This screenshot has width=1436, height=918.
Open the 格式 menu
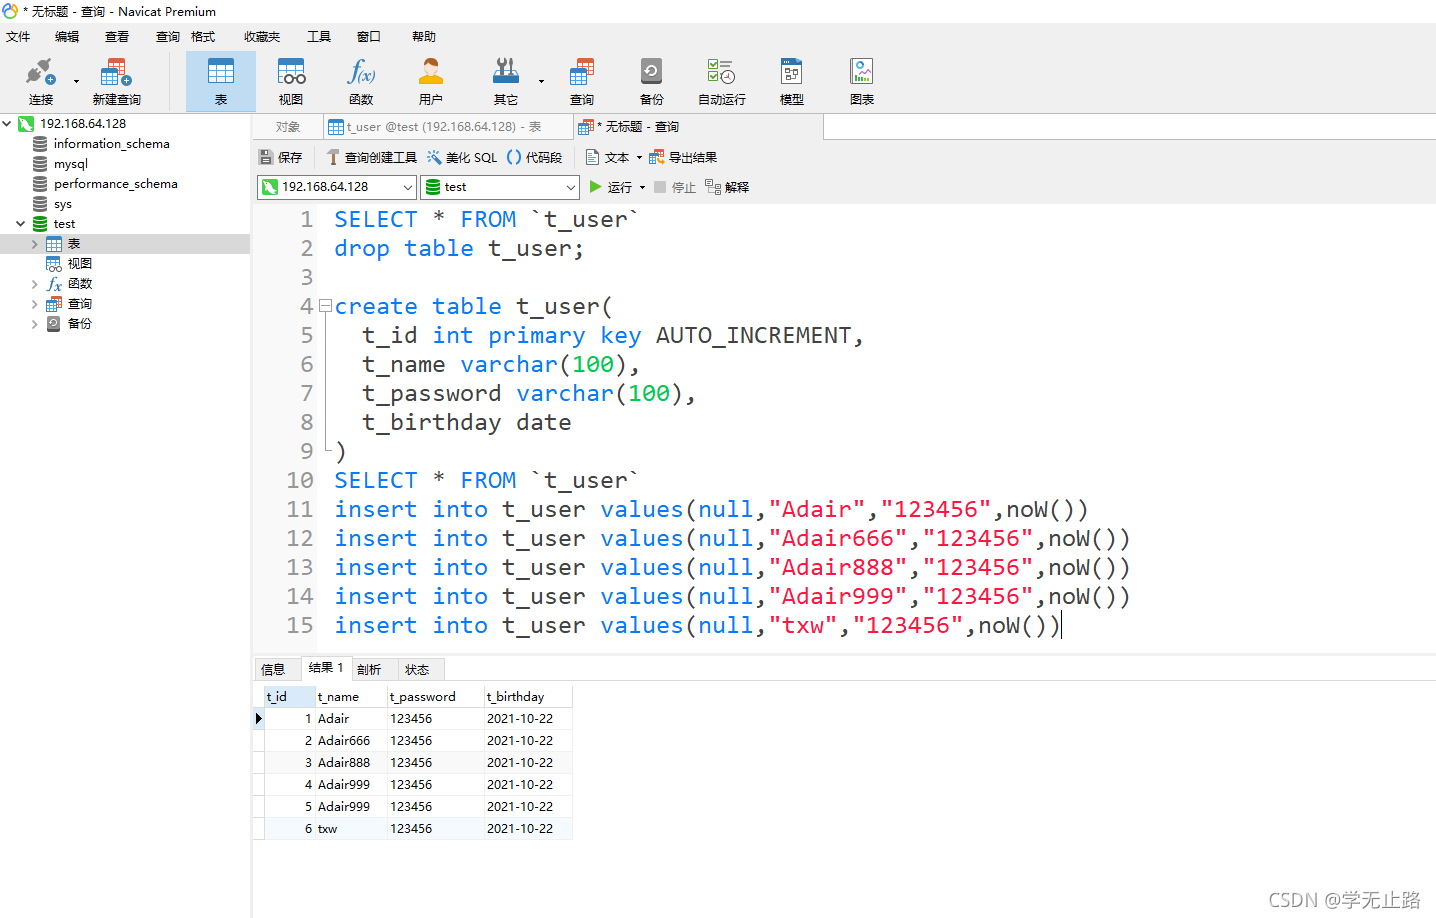(x=203, y=37)
